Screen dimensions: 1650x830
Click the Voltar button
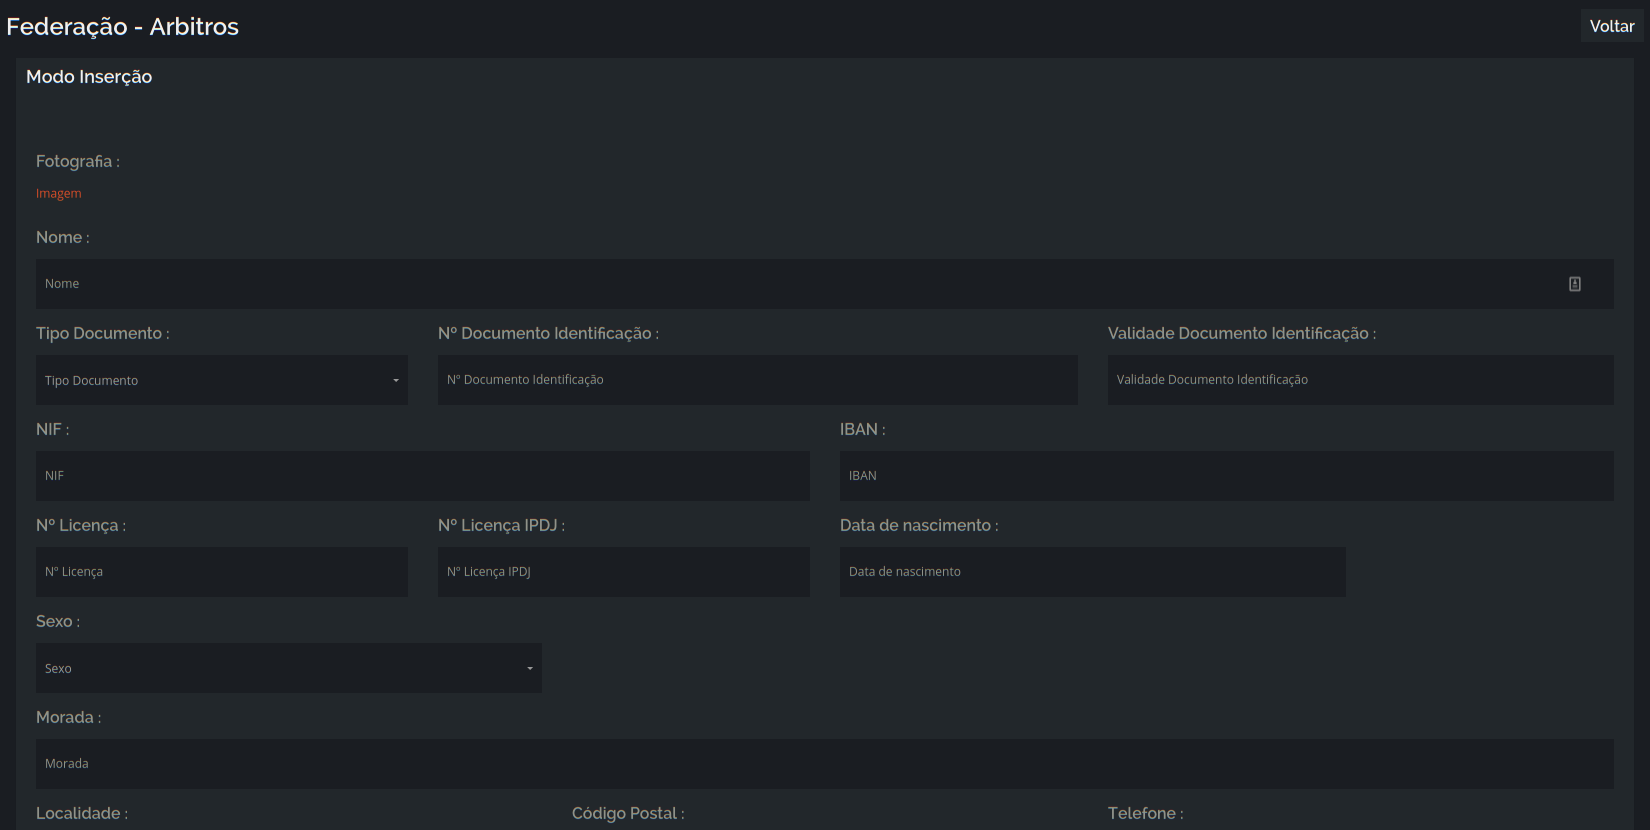(x=1612, y=26)
